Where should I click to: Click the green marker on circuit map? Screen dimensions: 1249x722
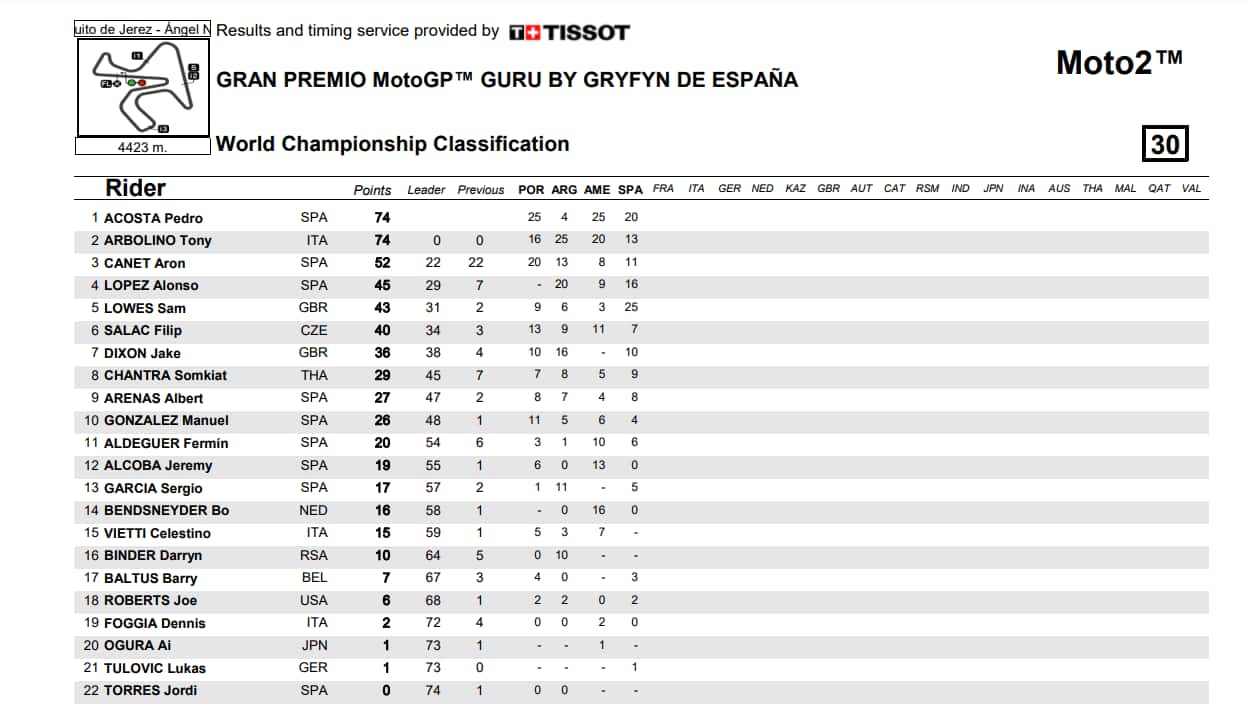[x=131, y=82]
